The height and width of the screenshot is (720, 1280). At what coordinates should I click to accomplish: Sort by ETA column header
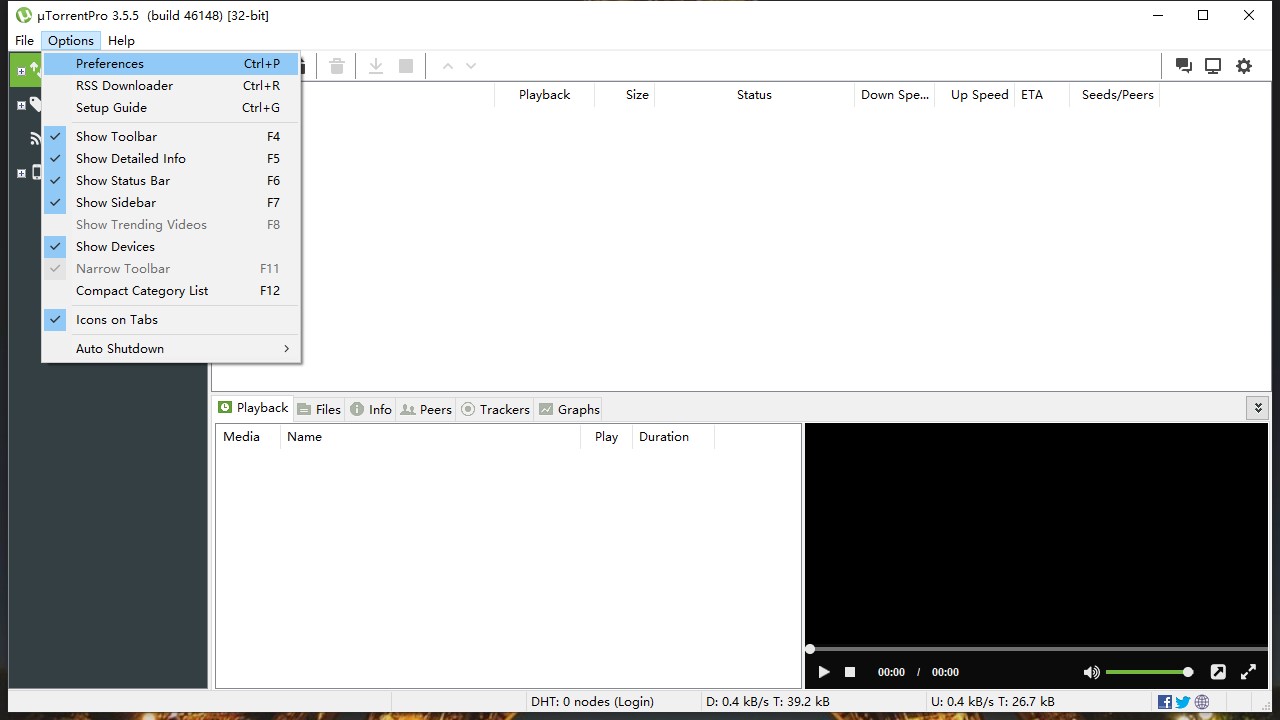(1040, 95)
